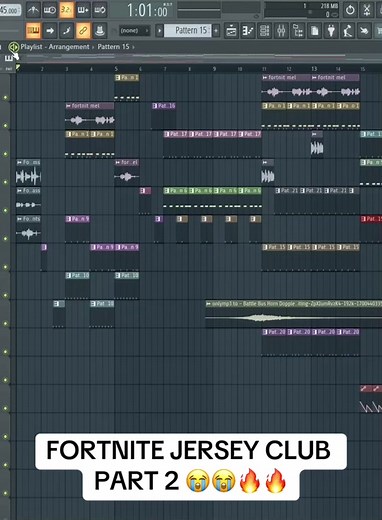Screen dimensions: 382x520
Task: Click Pattern 15 breadcrumb in playlist title
Action: click(113, 47)
